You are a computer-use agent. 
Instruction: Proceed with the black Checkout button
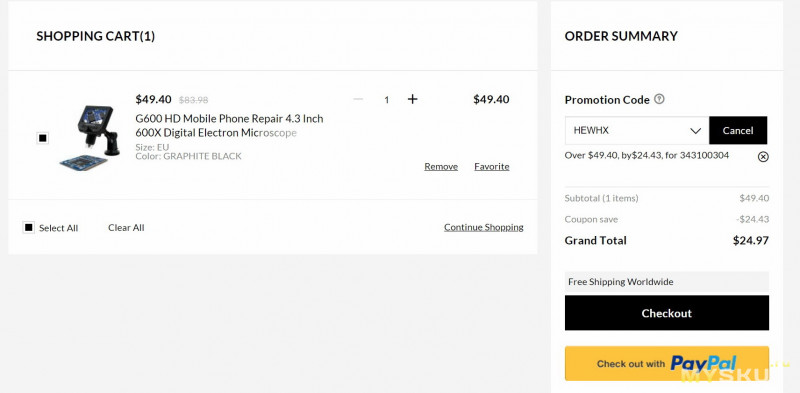click(666, 313)
